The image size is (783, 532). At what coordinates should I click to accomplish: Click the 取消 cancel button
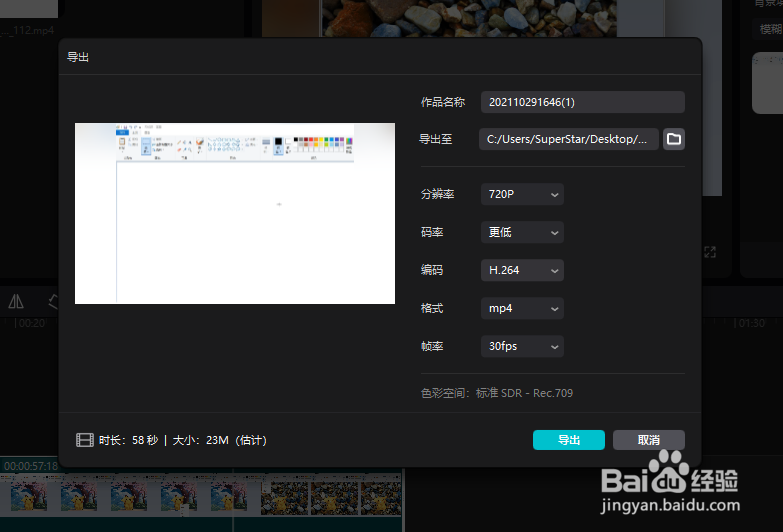[x=649, y=440]
